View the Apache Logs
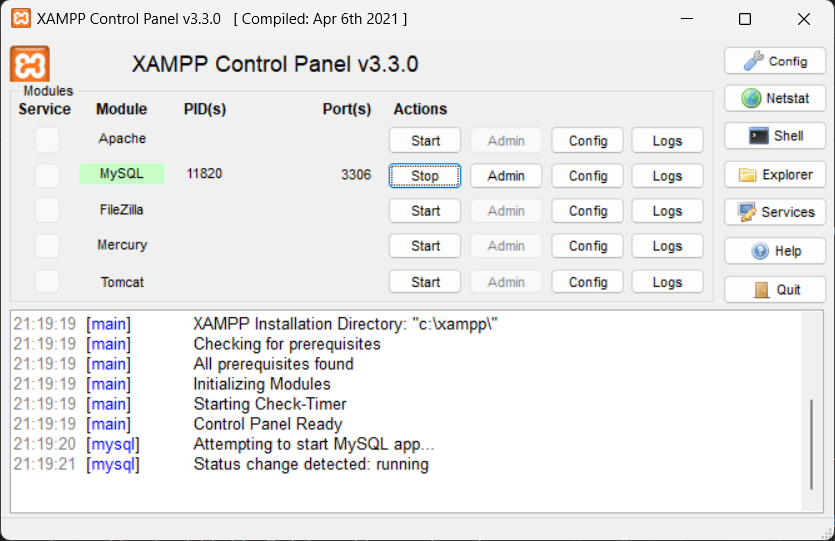The image size is (835, 541). point(667,141)
